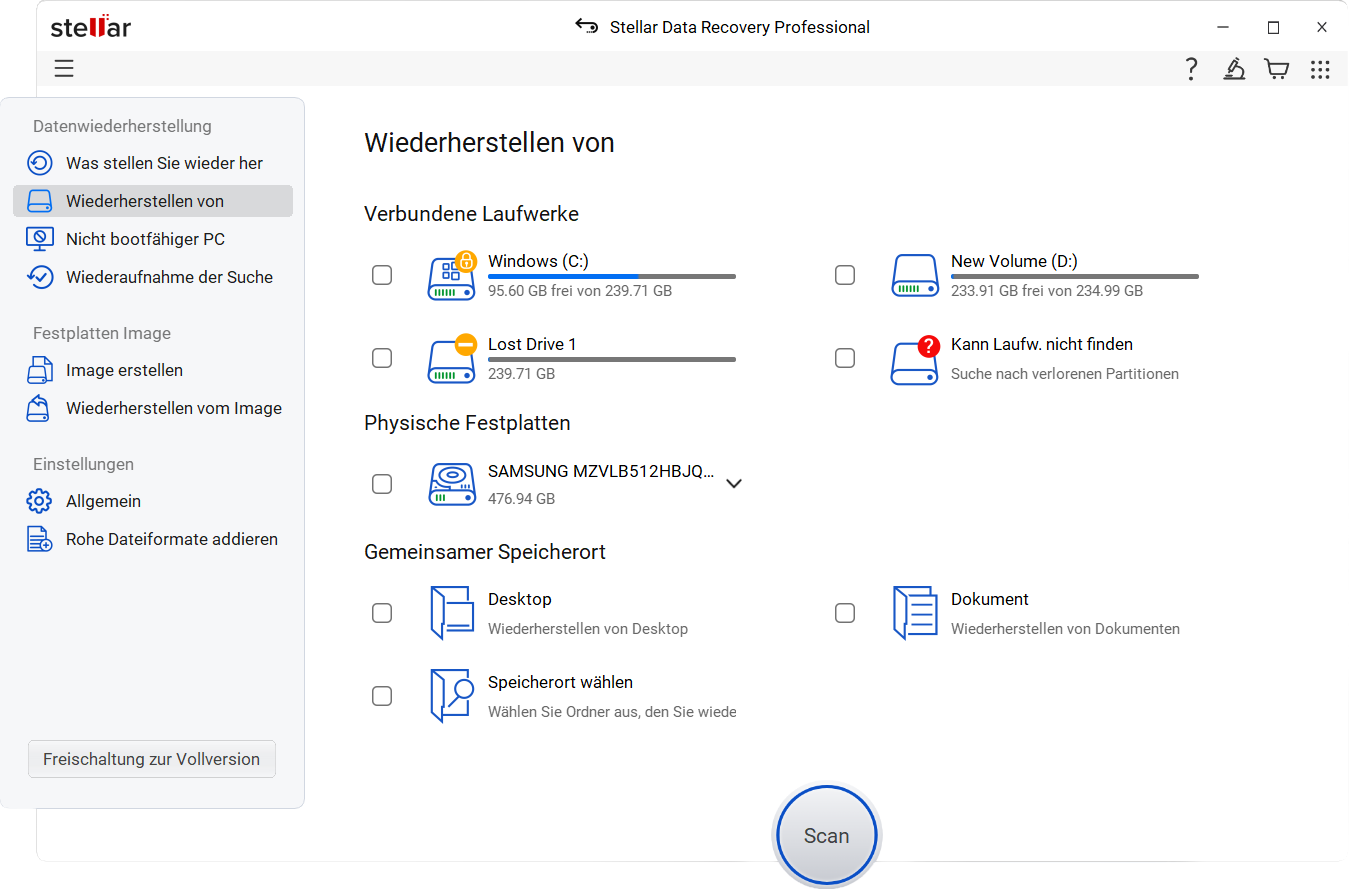Click the Allgemein gear icon
The height and width of the screenshot is (889, 1349).
(39, 501)
